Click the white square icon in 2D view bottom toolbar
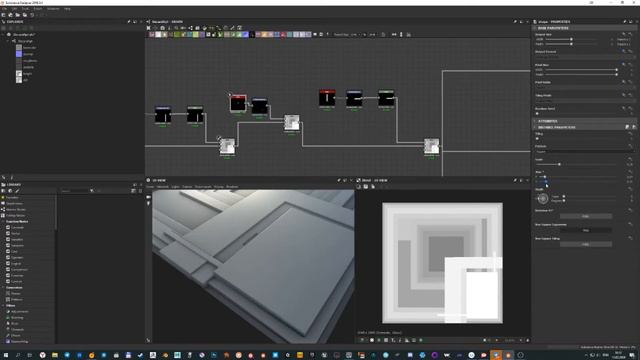This screenshot has height=360, width=640. click(372, 340)
